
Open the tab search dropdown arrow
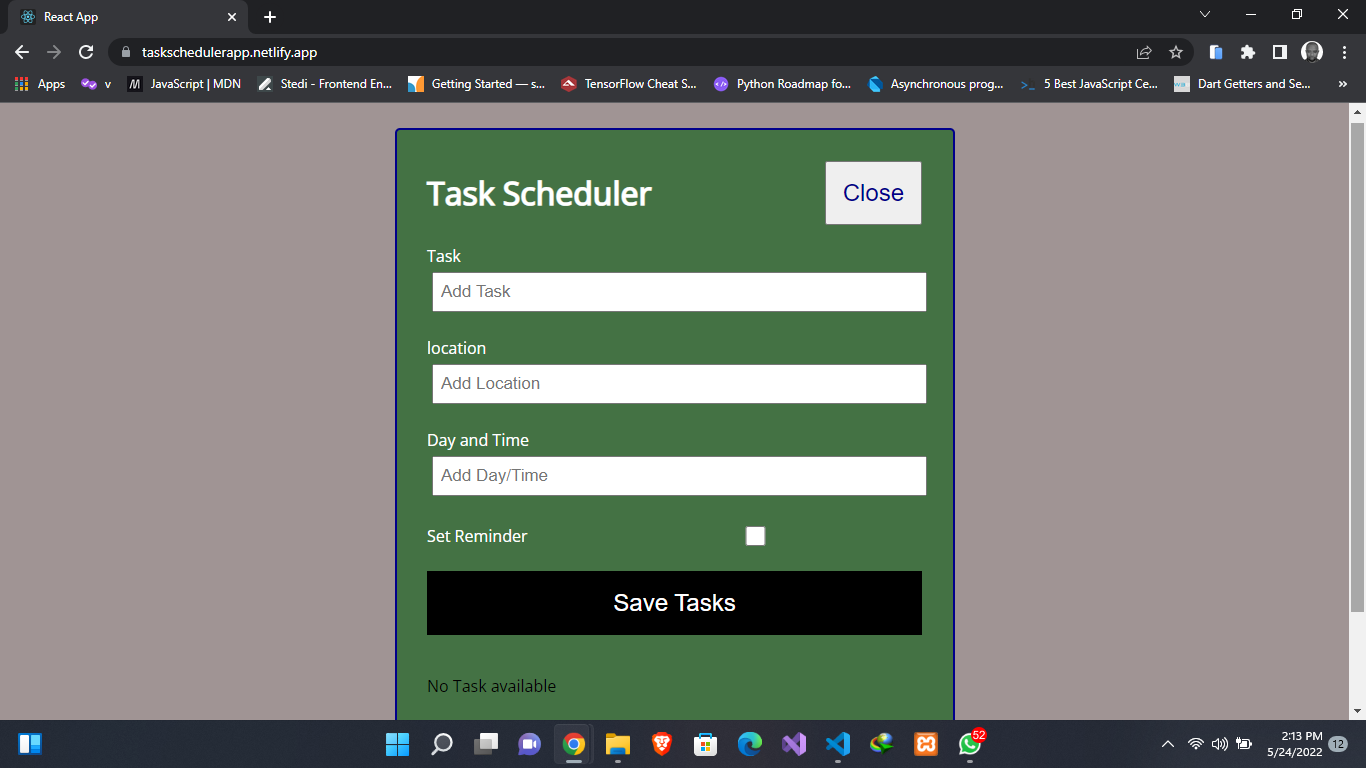pos(1205,14)
